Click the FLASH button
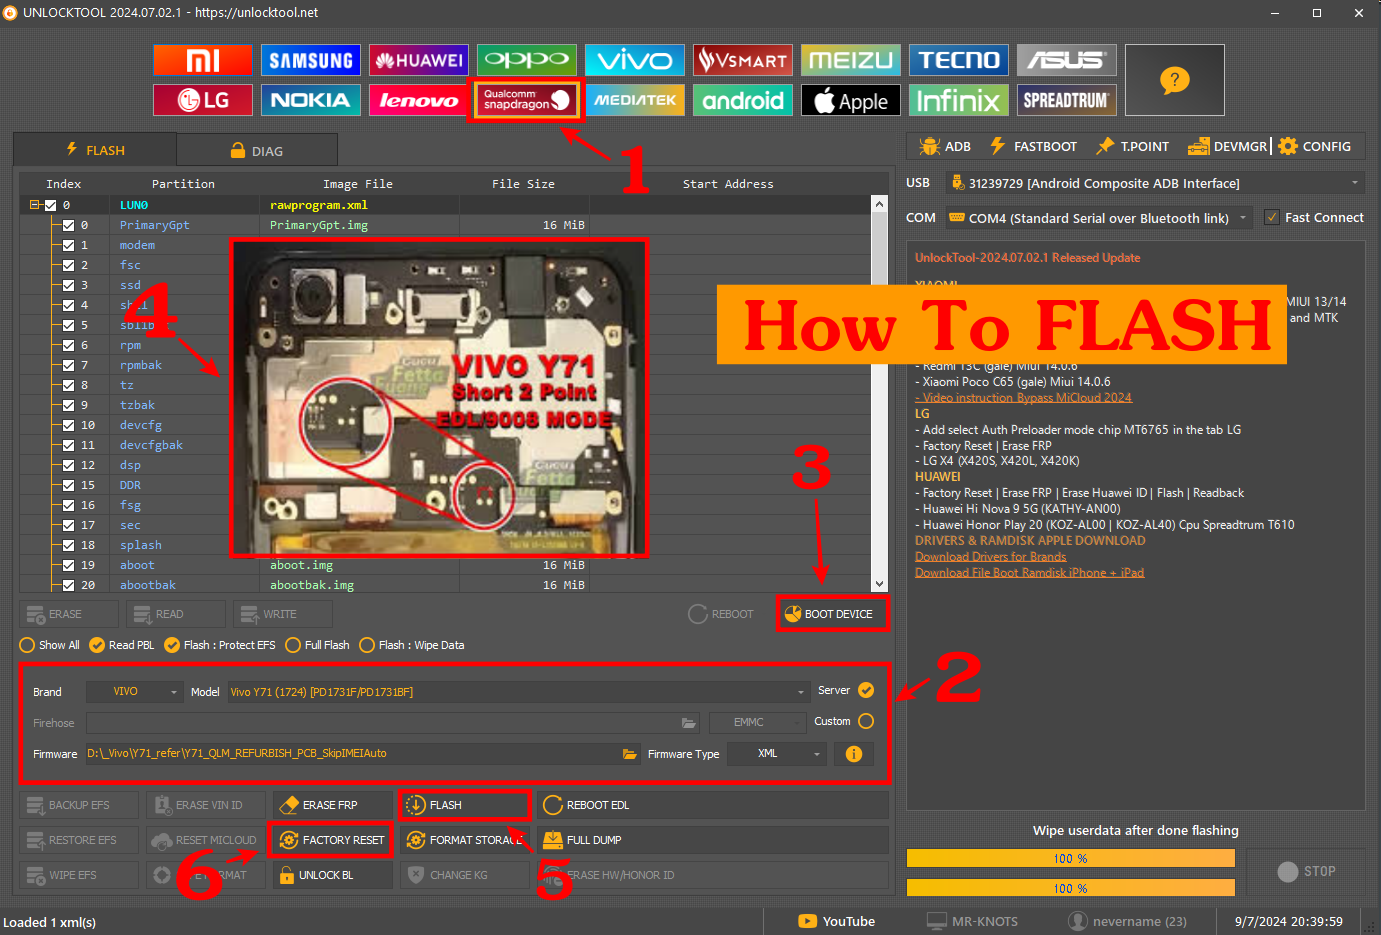Image resolution: width=1381 pixels, height=935 pixels. click(464, 805)
